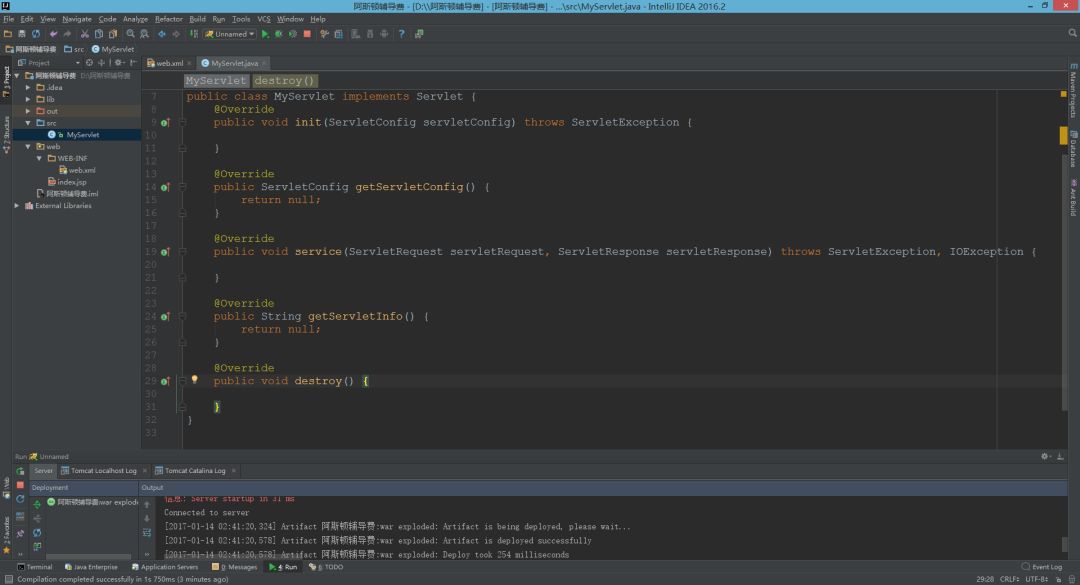Viewport: 1080px width, 585px height.
Task: Click Scroll from Source icon in Project panel
Action: [89, 63]
